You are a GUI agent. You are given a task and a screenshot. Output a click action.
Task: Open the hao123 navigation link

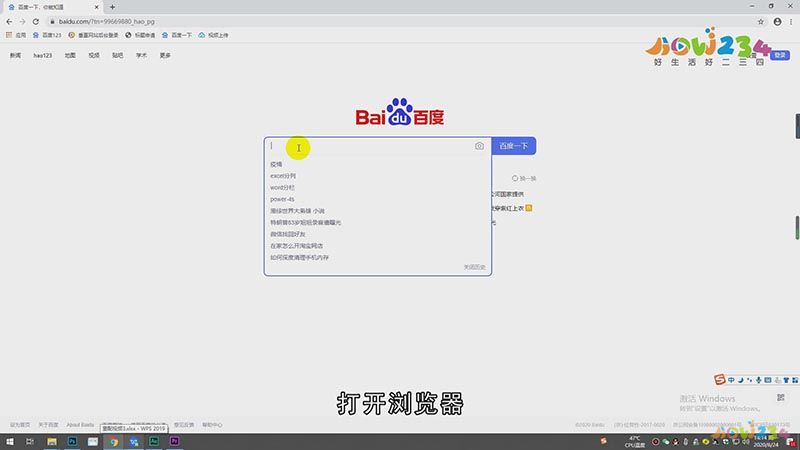click(43, 55)
